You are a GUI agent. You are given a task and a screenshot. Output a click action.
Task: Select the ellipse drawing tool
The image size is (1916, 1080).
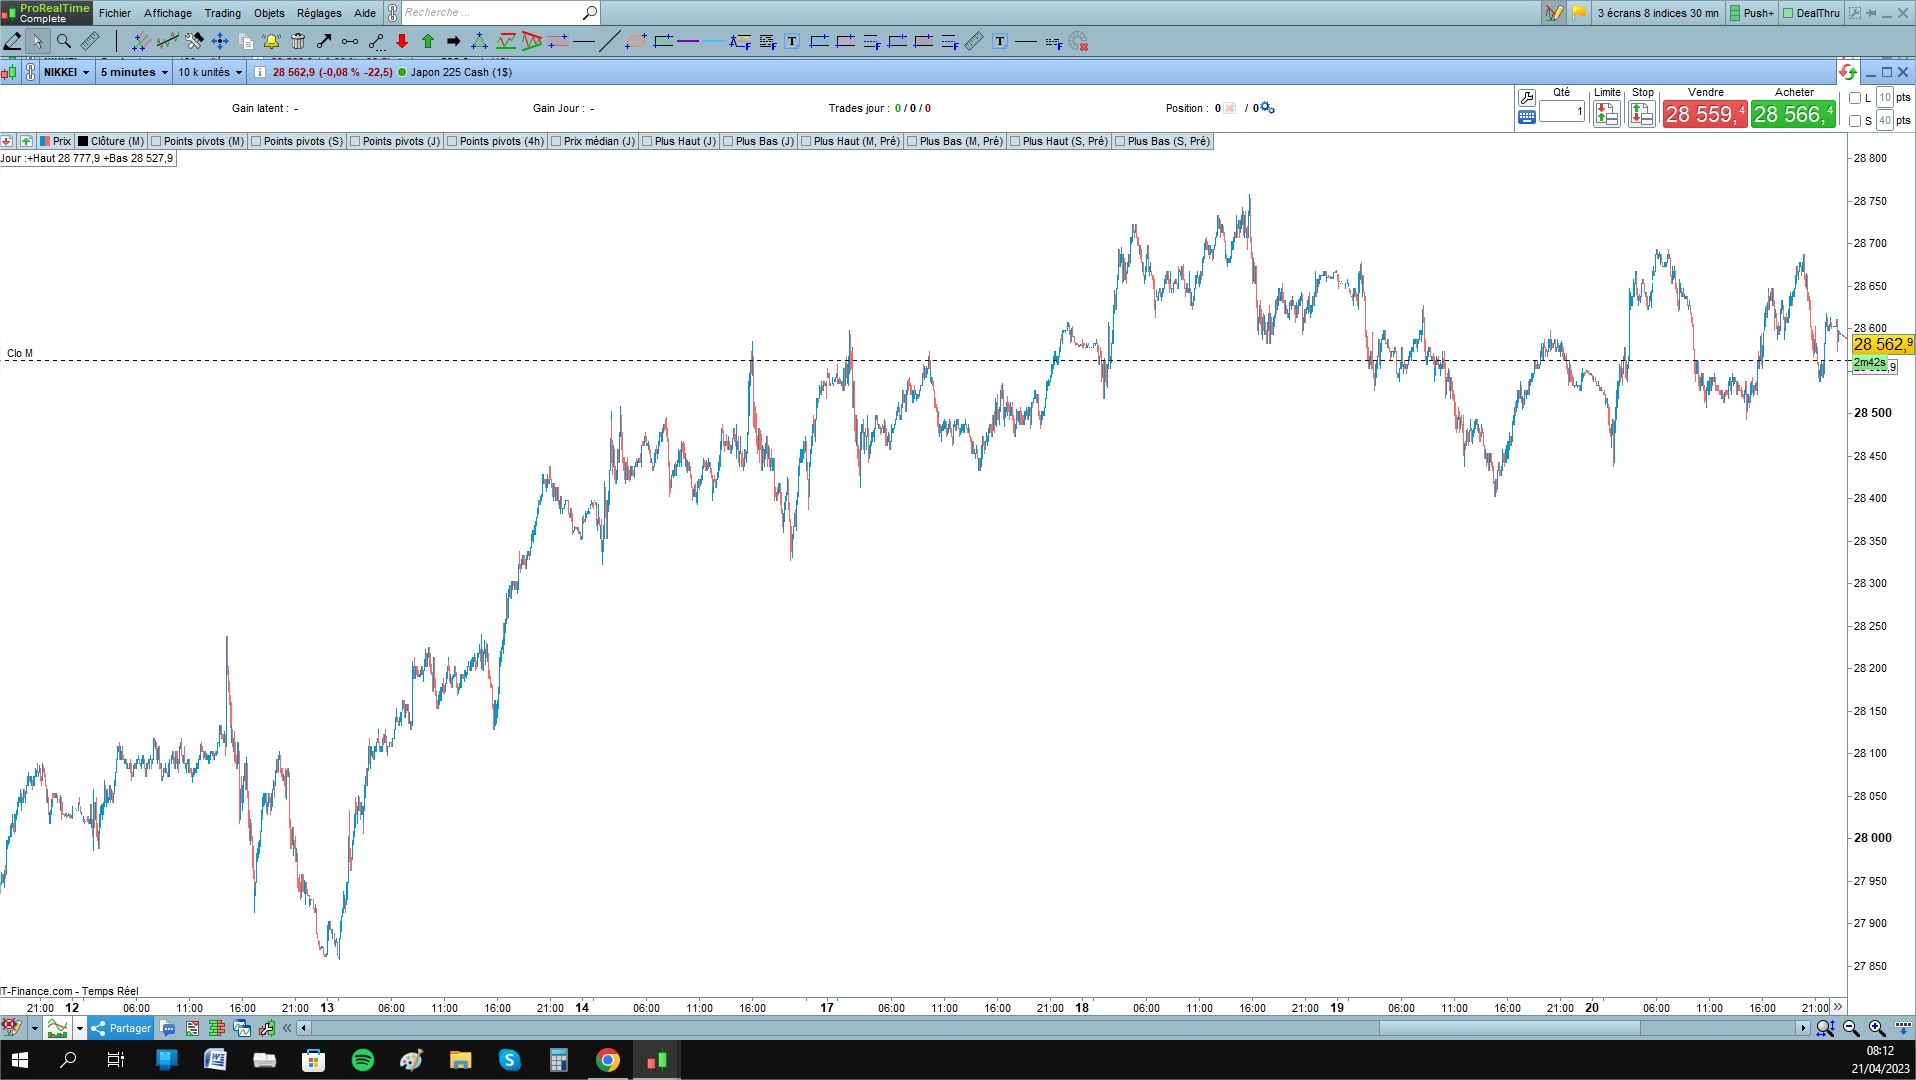636,41
